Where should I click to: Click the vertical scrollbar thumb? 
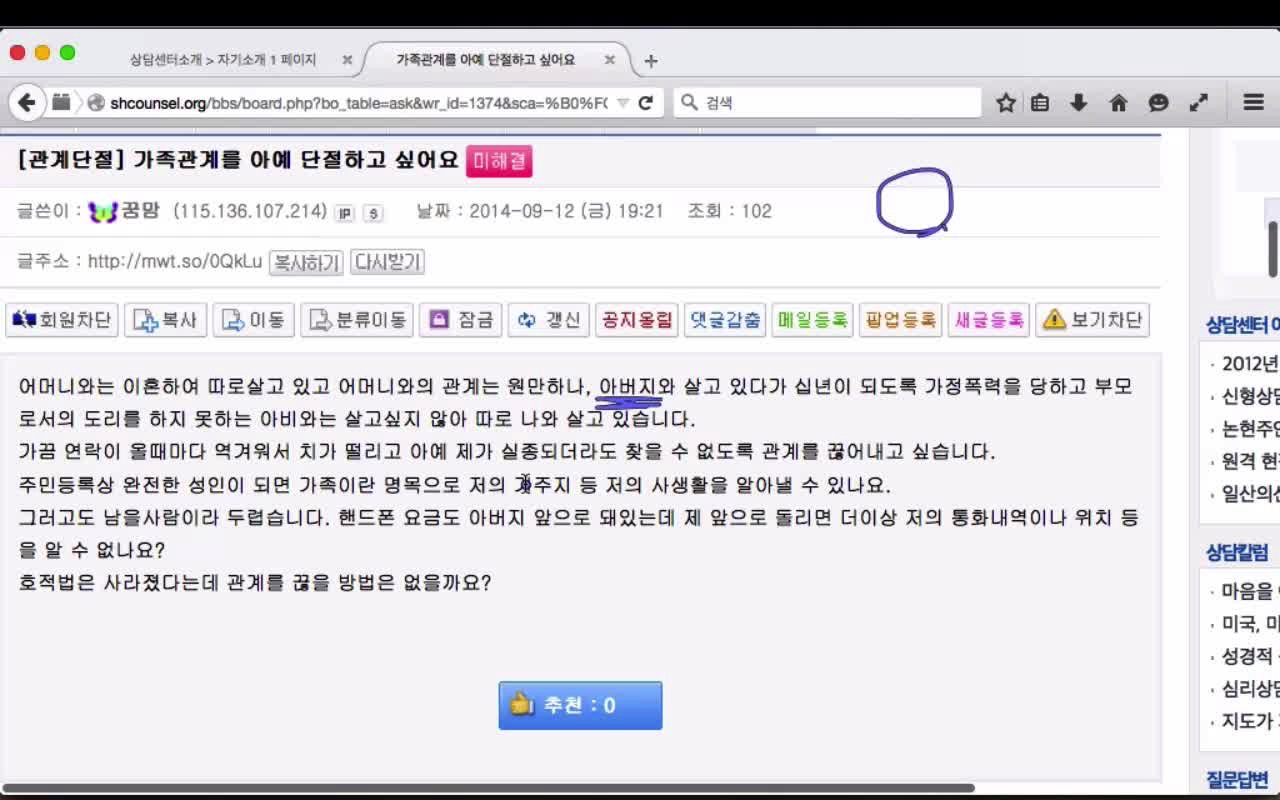pos(1273,248)
